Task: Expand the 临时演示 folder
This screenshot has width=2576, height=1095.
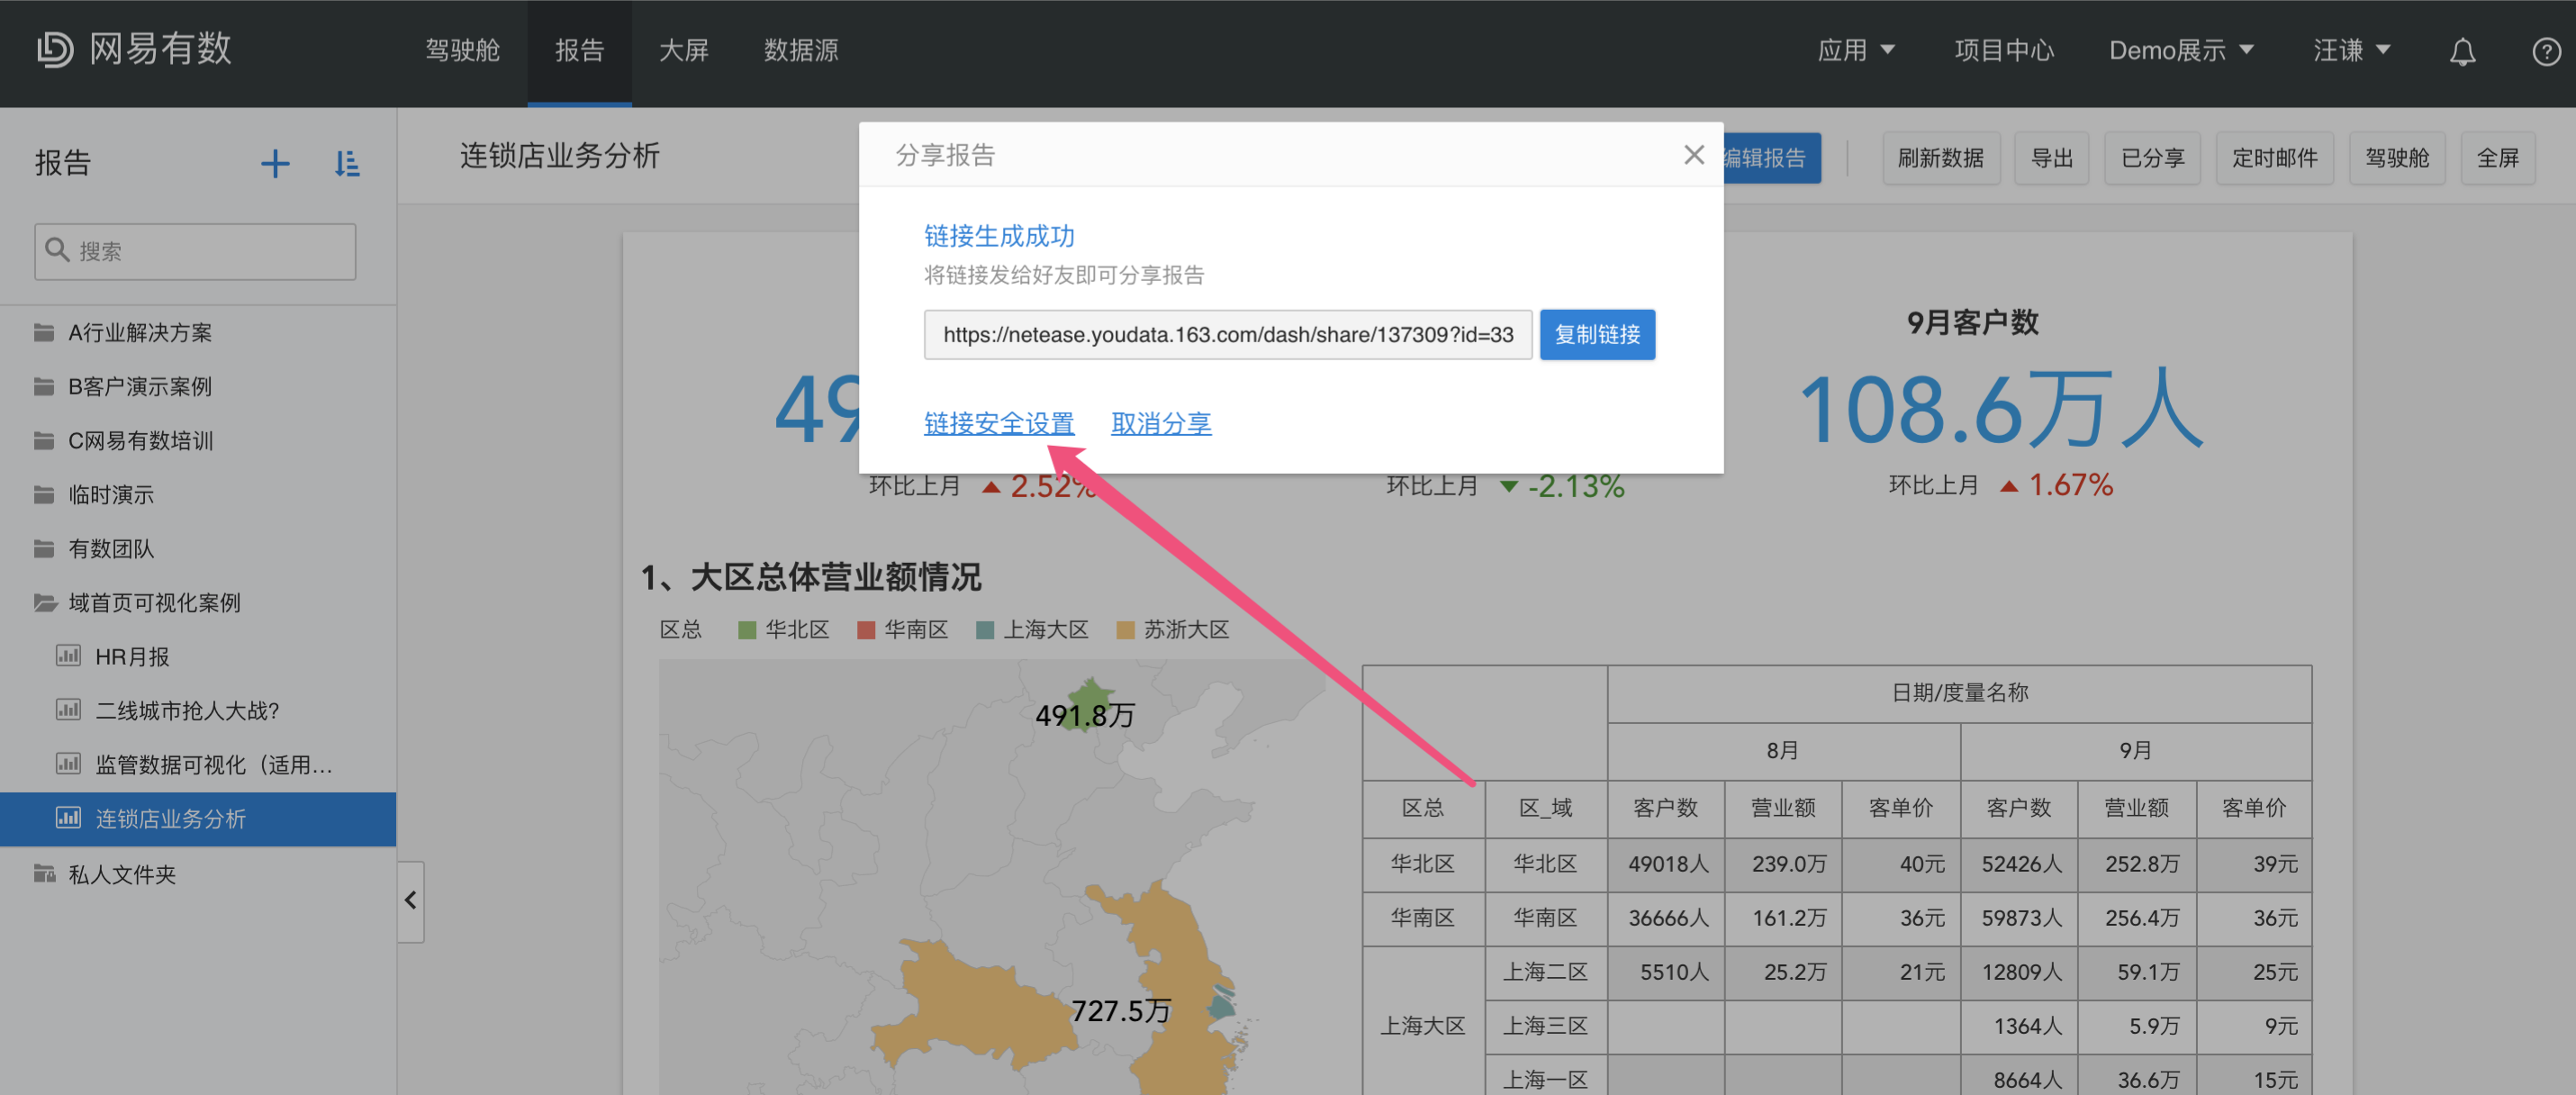Action: [198, 495]
